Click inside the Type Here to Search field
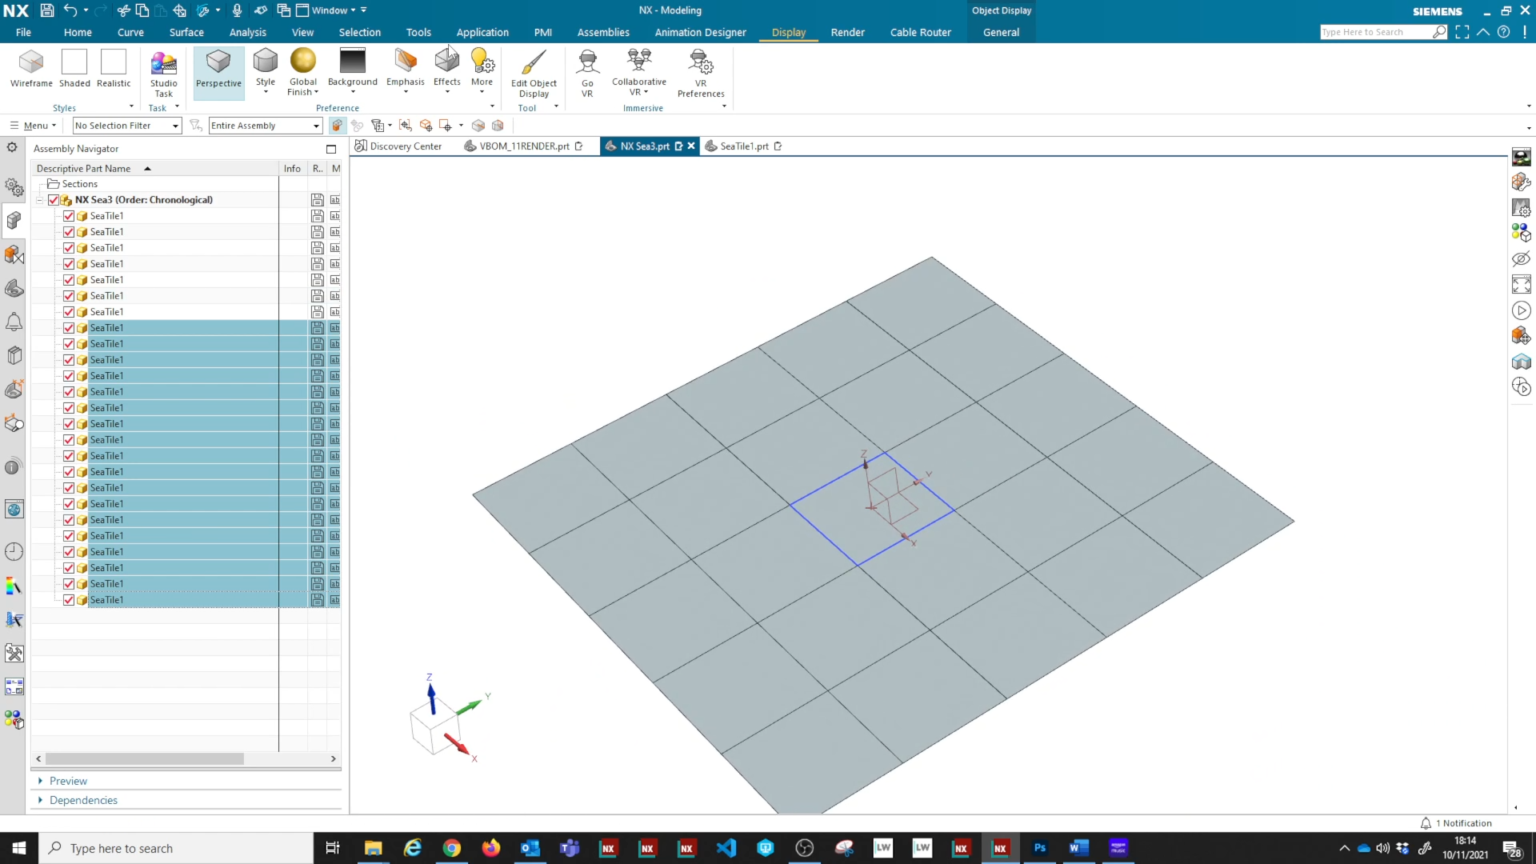Viewport: 1536px width, 864px height. click(x=1380, y=31)
